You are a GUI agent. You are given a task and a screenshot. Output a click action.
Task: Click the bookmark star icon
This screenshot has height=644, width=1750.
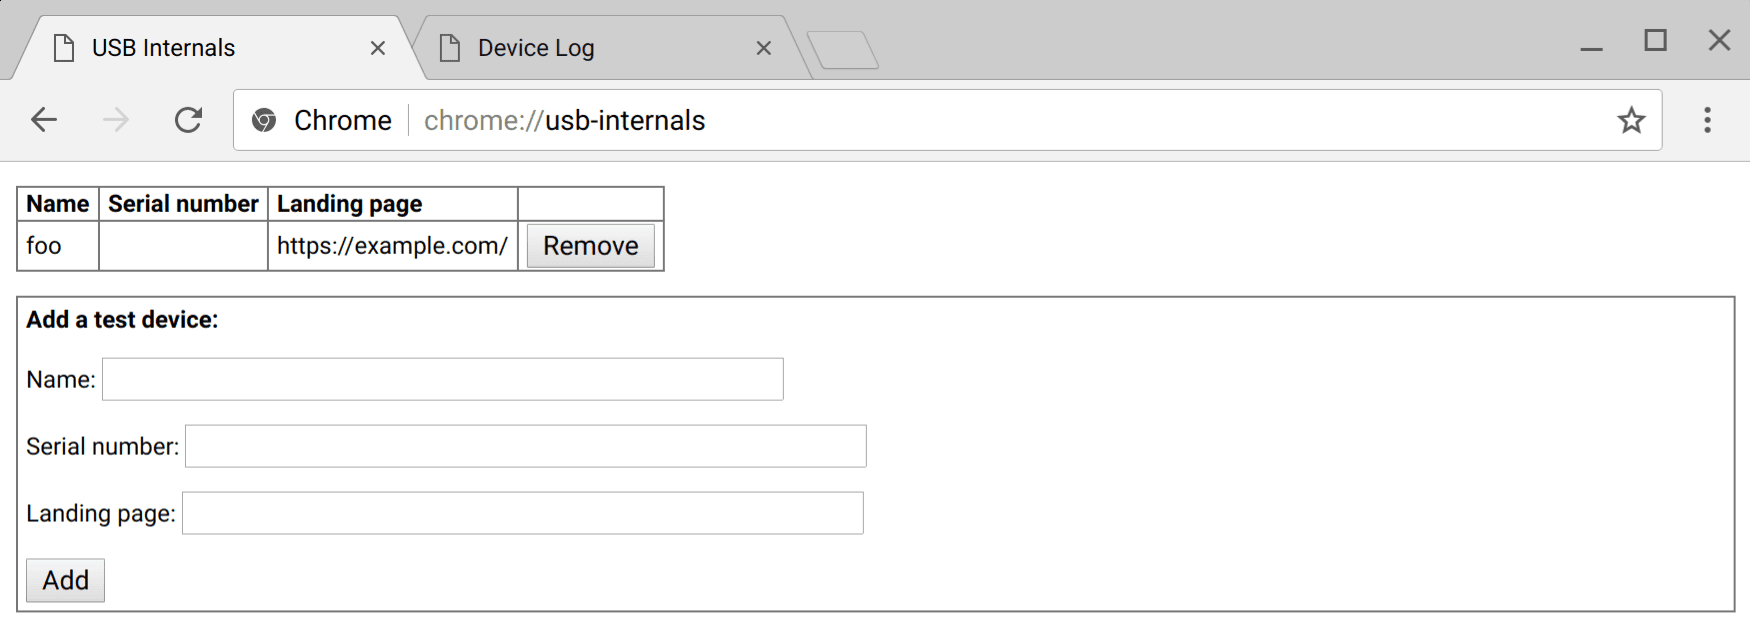click(1632, 120)
